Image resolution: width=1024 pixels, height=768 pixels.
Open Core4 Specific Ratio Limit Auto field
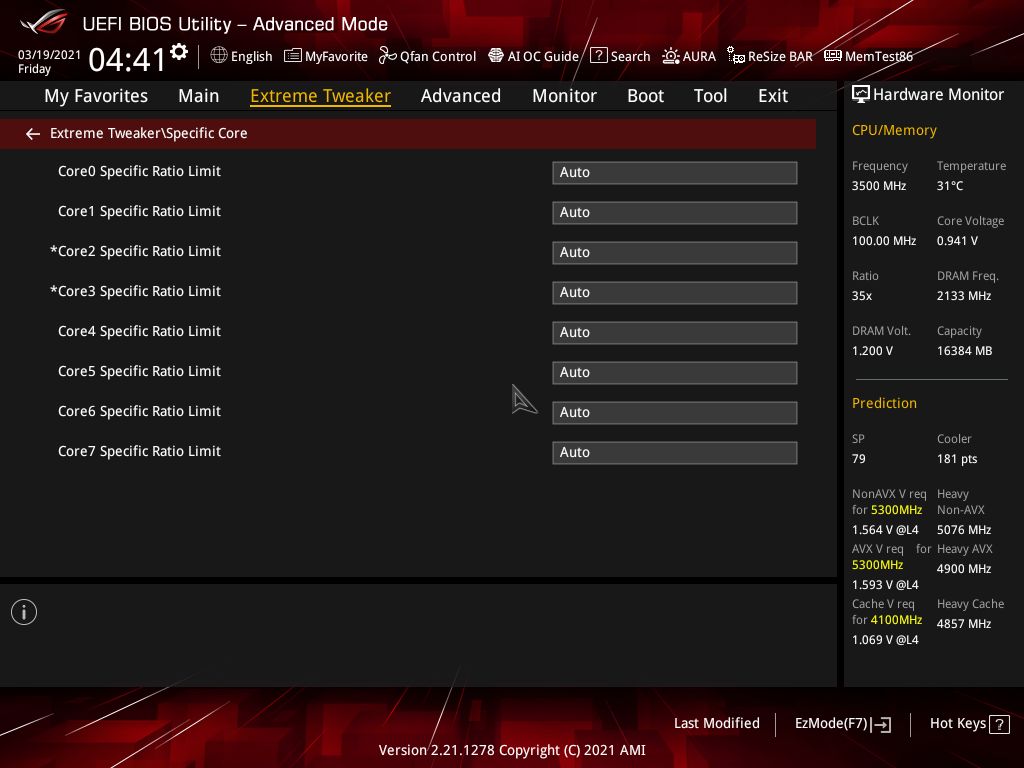coord(675,332)
